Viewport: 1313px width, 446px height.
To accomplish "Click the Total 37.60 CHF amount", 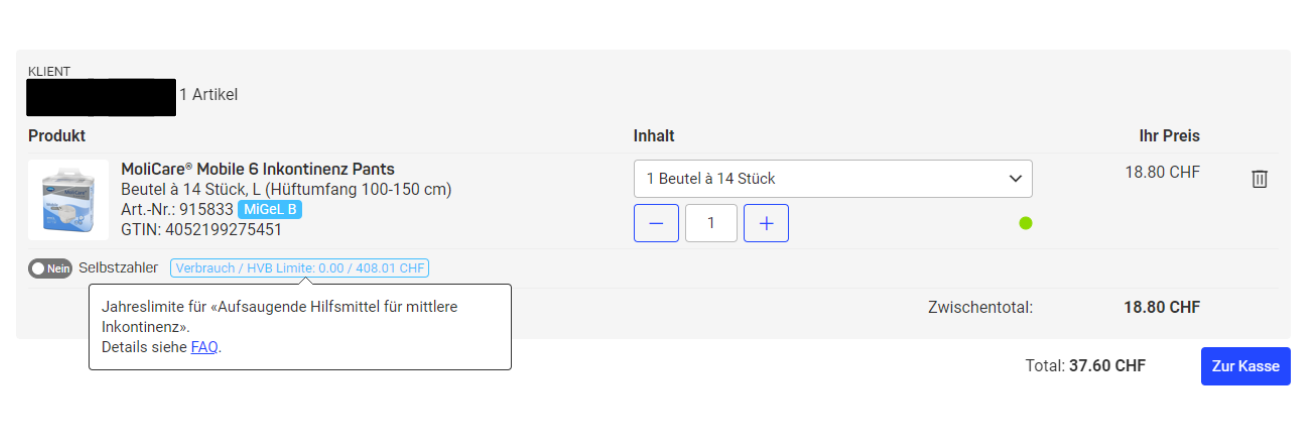I will [x=1107, y=366].
